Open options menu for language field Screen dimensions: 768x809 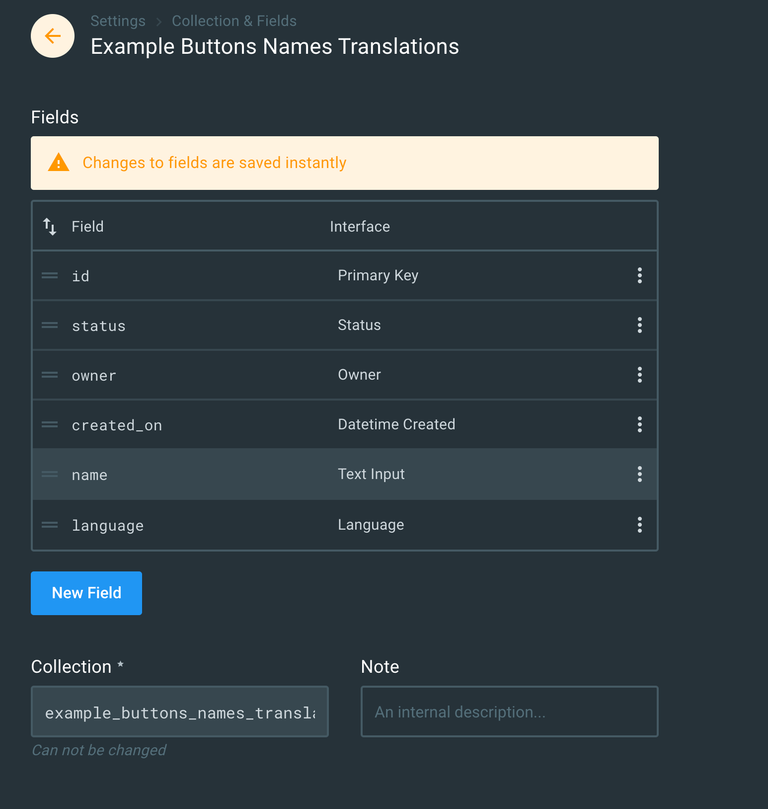click(x=639, y=525)
